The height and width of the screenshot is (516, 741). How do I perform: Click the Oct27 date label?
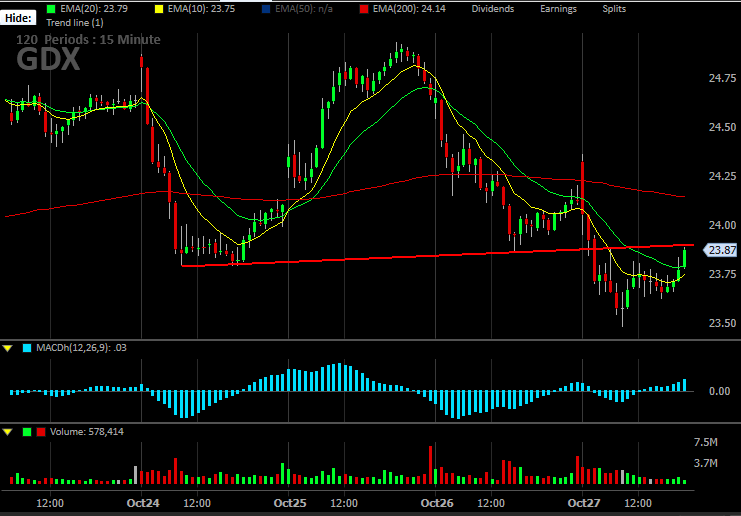(x=583, y=503)
